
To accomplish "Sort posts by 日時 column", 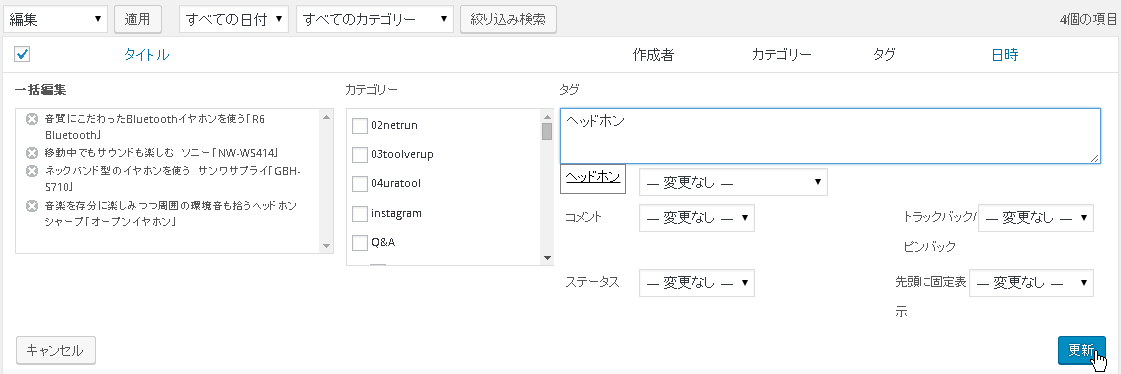I will click(x=1004, y=55).
